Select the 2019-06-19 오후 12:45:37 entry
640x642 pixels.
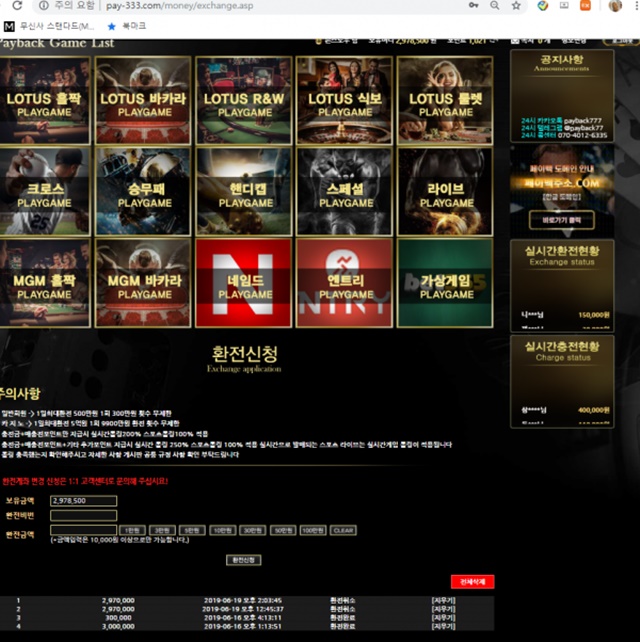(243, 609)
